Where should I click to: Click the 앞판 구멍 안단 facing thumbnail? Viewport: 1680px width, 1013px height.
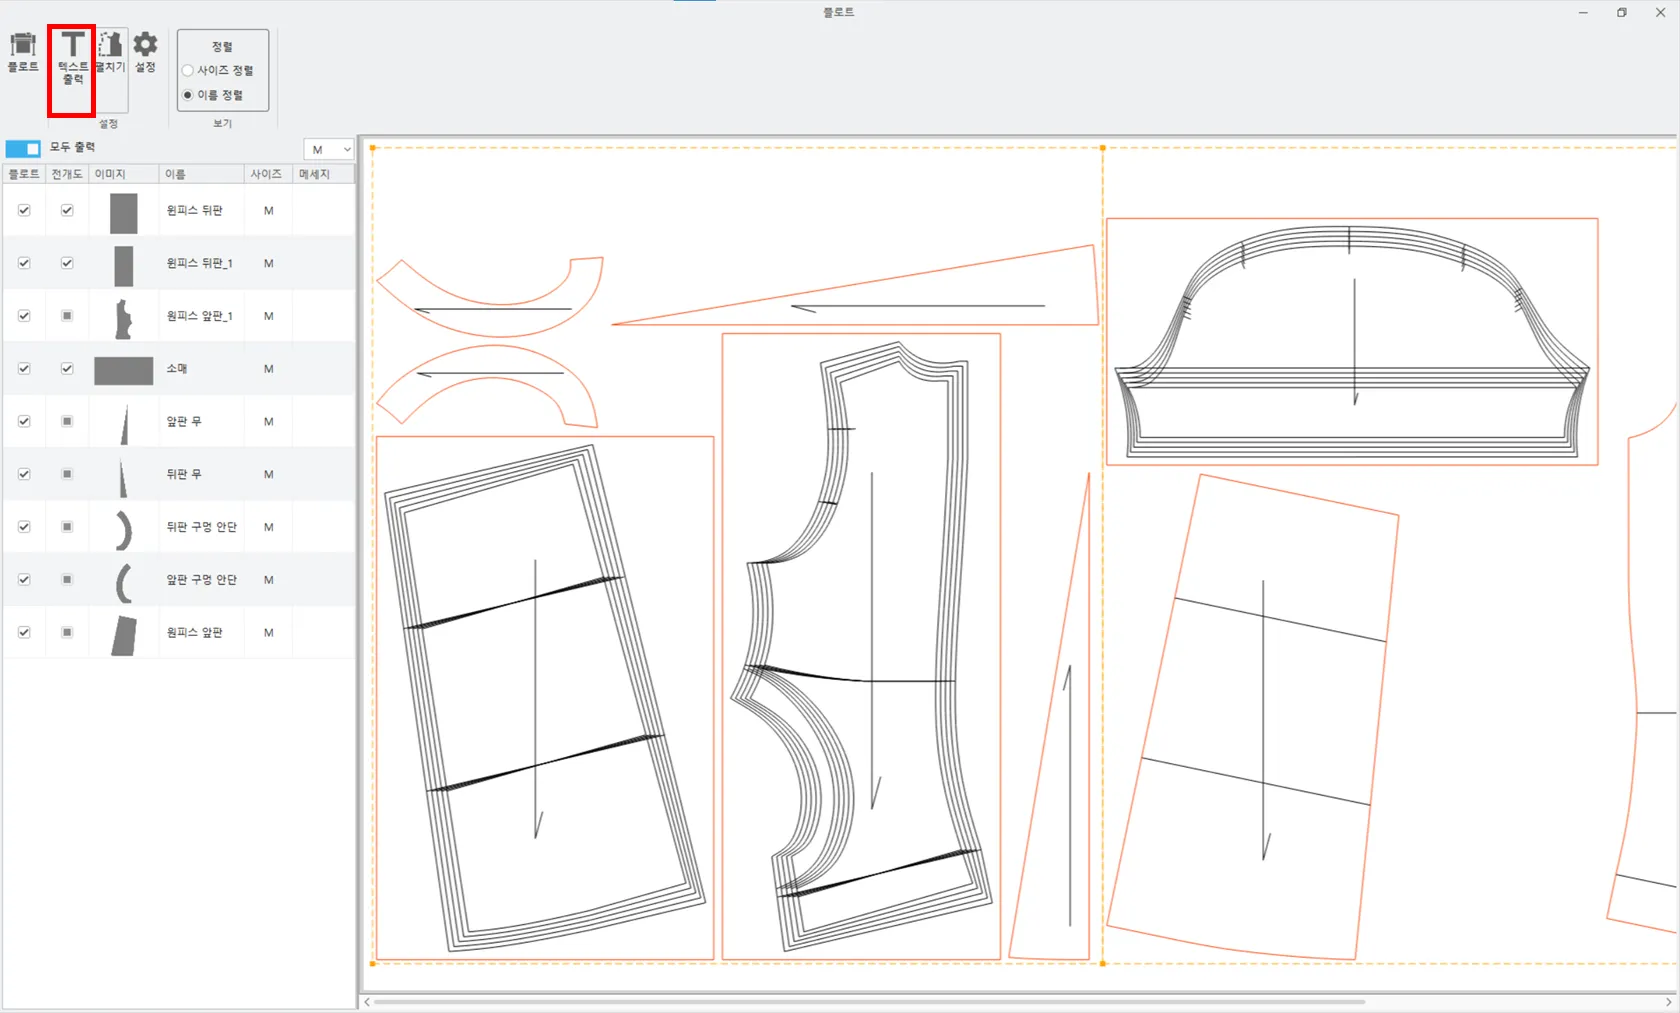coord(124,583)
